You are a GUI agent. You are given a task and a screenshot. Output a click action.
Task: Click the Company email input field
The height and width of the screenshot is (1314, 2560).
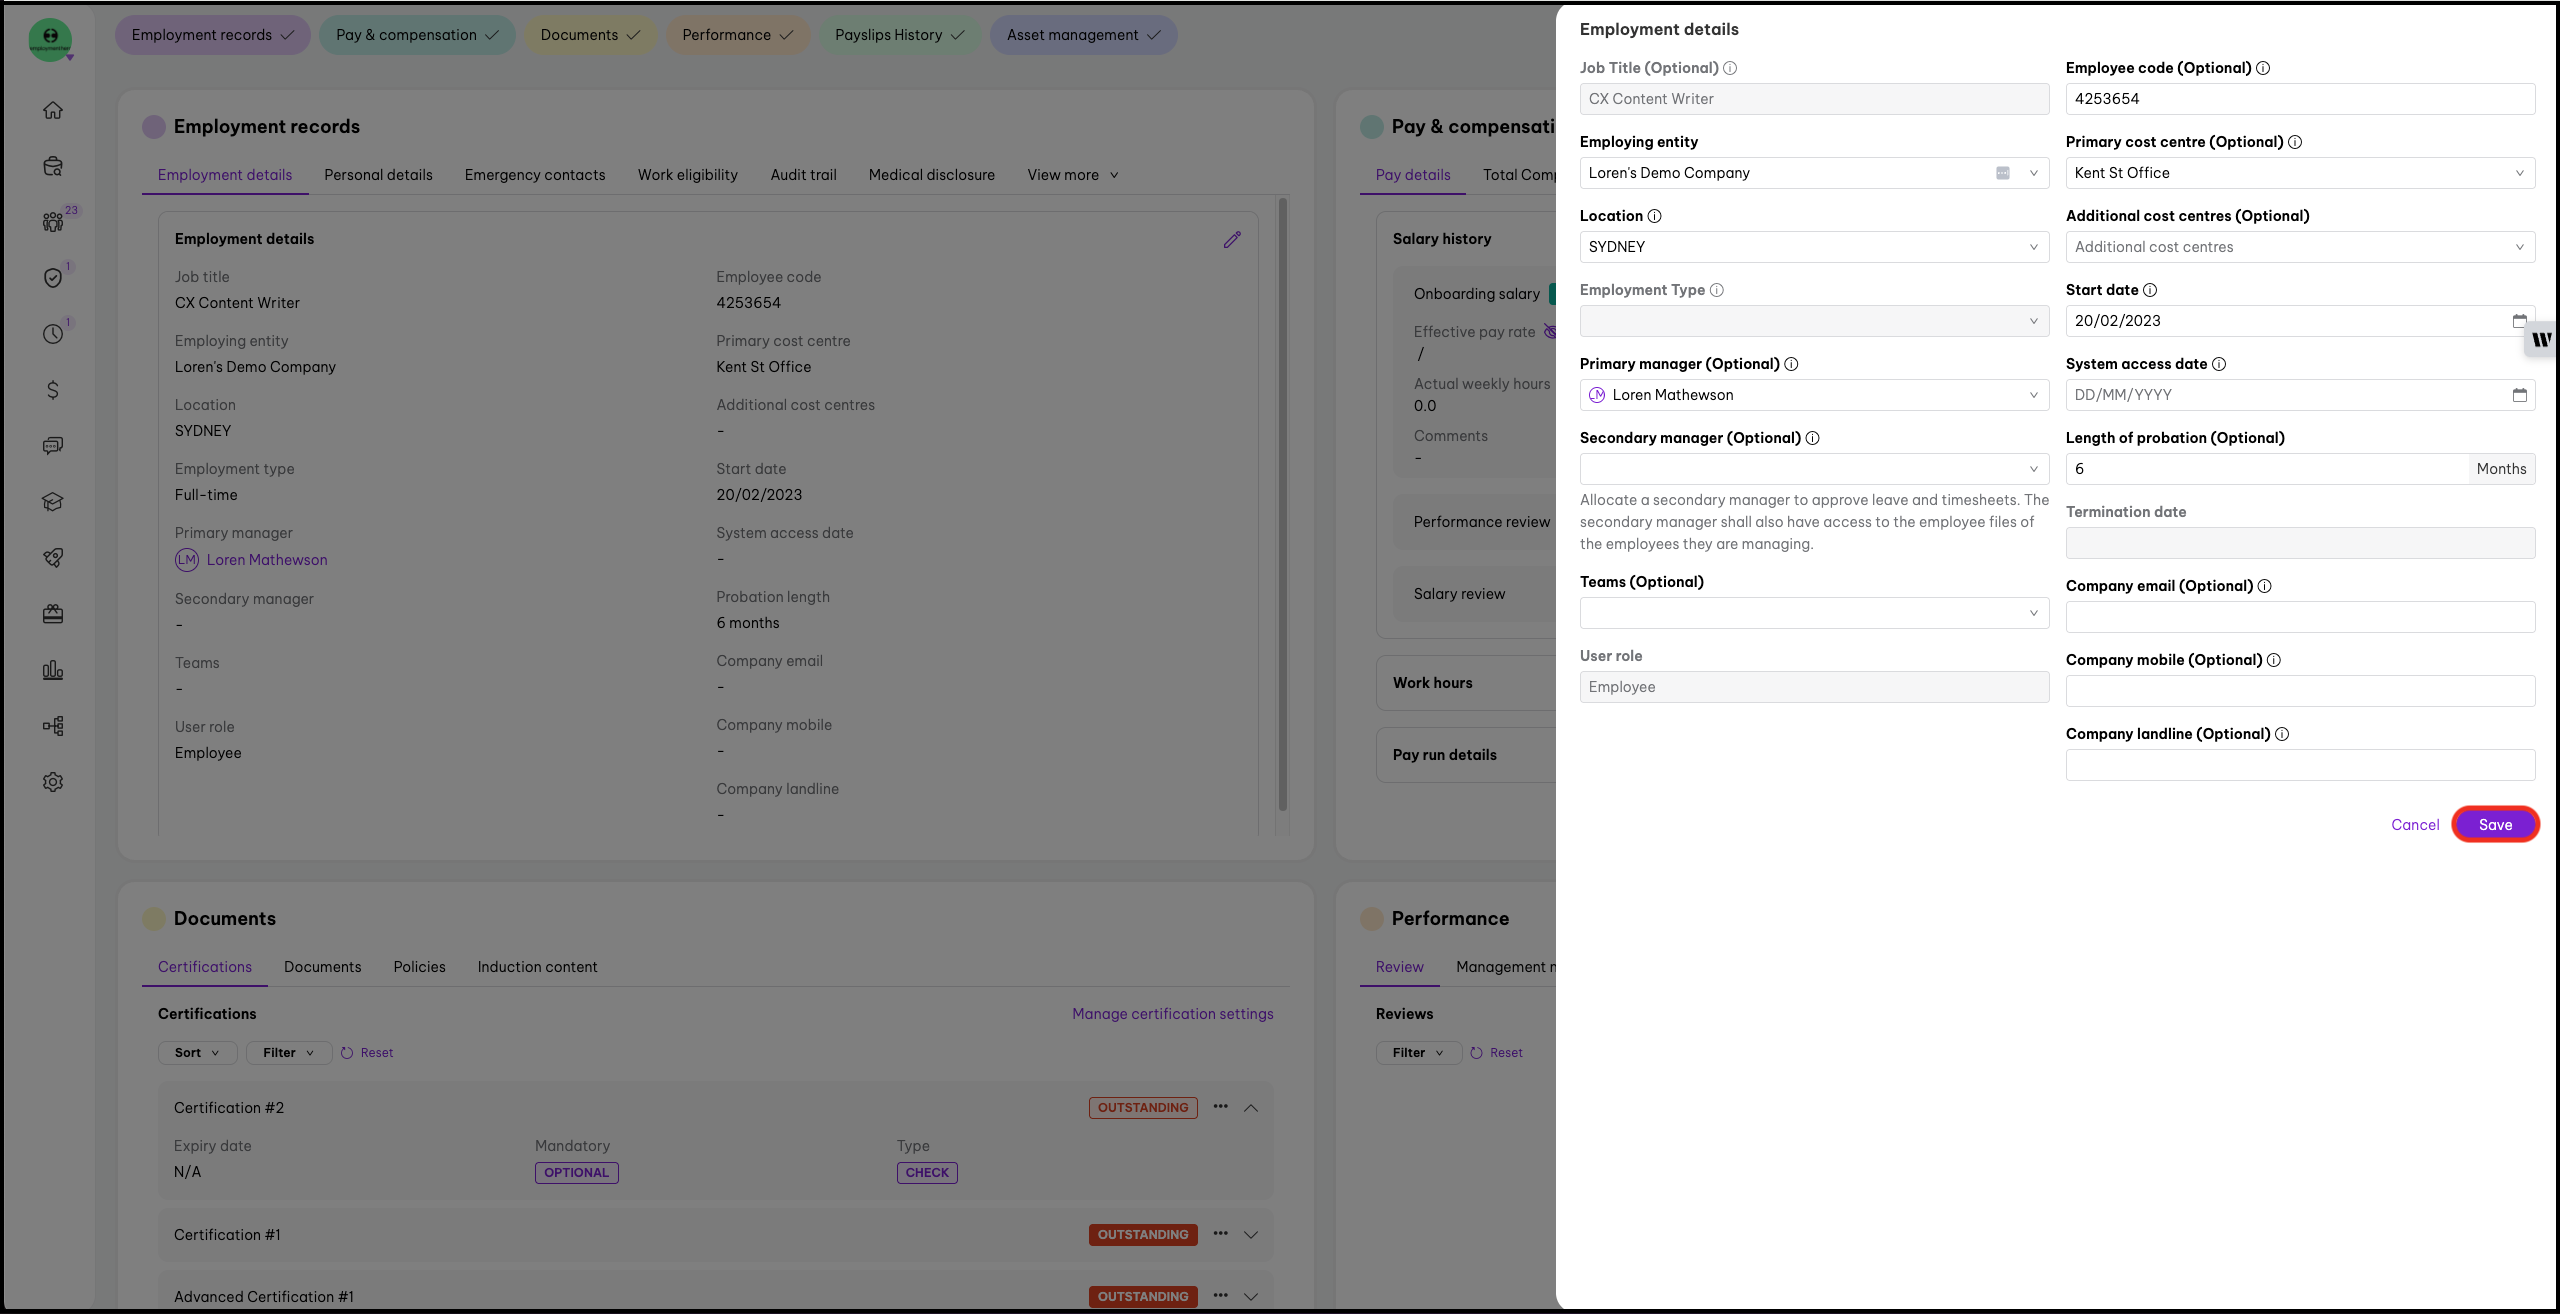click(2299, 617)
